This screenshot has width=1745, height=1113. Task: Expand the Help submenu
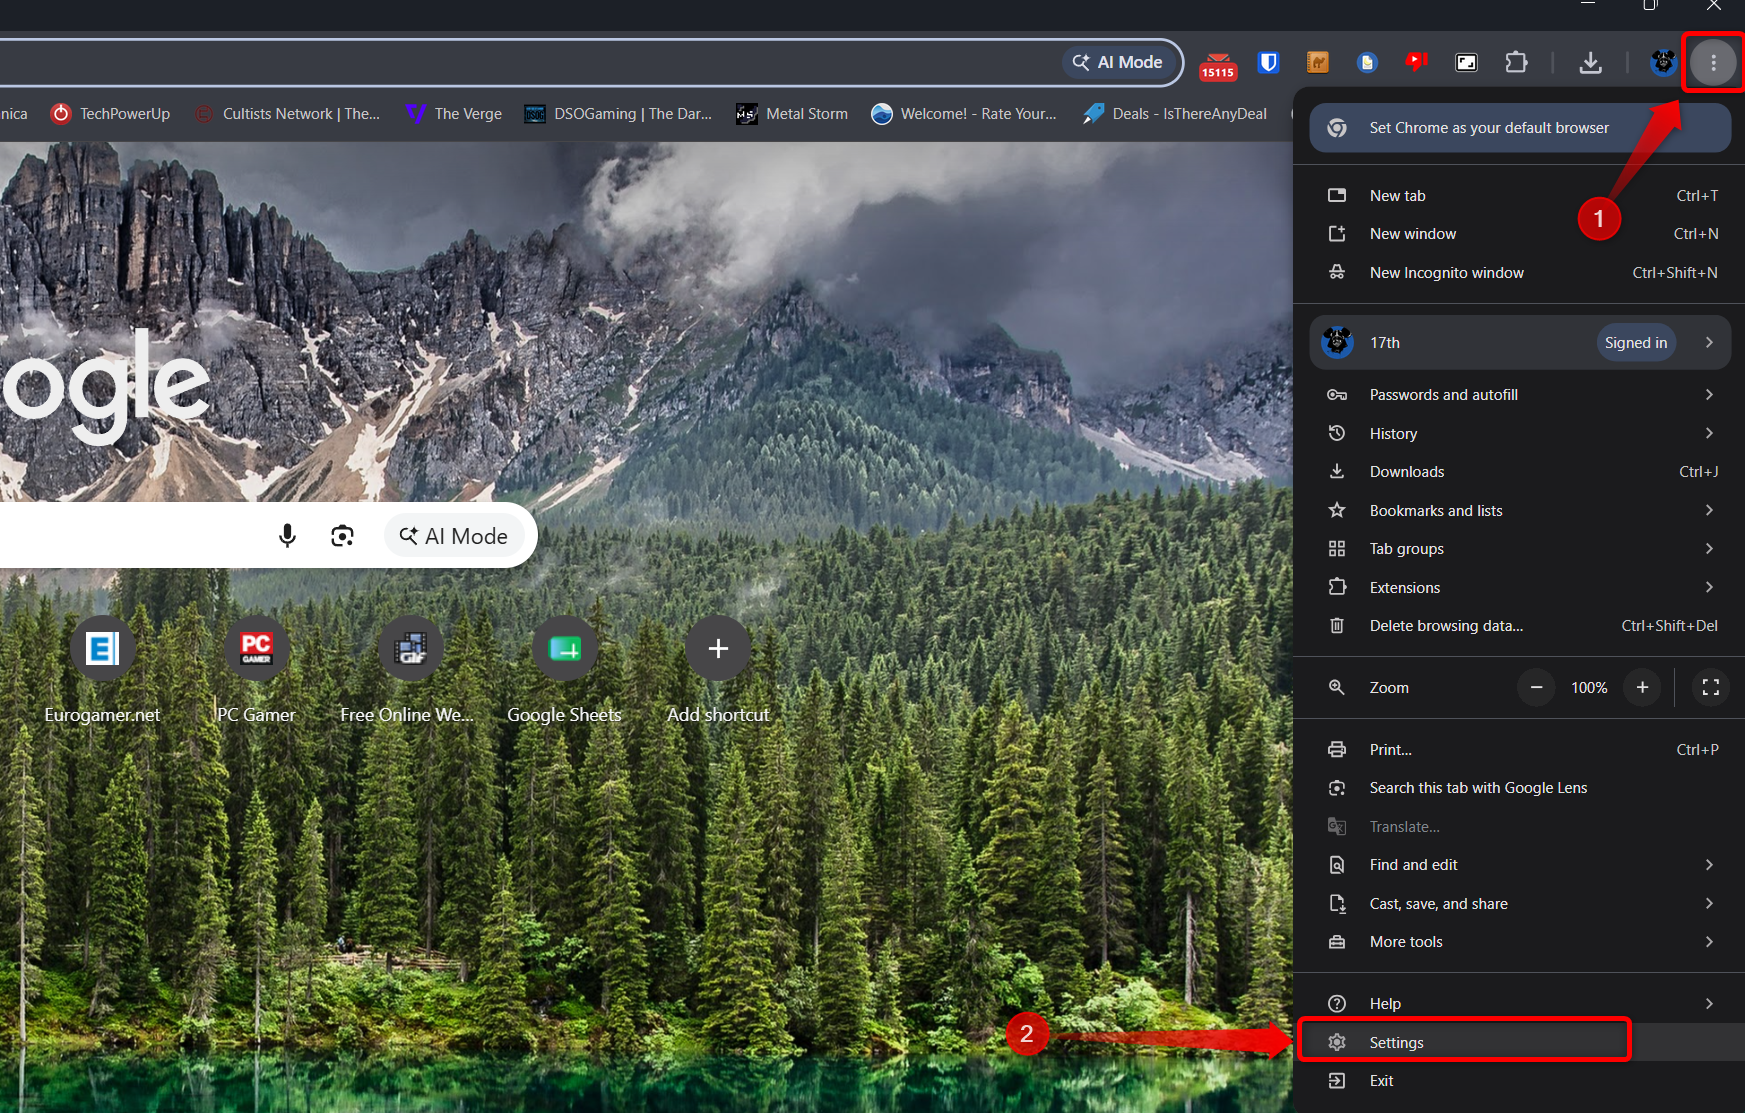pyautogui.click(x=1519, y=1003)
